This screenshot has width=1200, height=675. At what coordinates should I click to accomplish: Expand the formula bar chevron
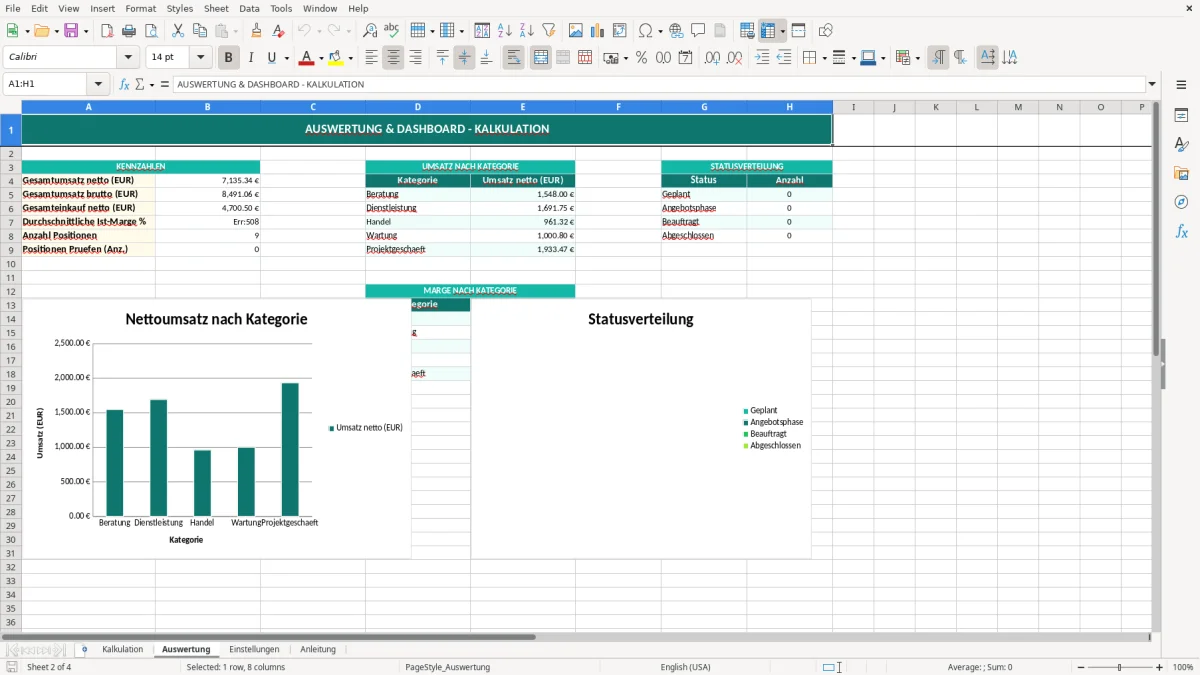pyautogui.click(x=1152, y=84)
